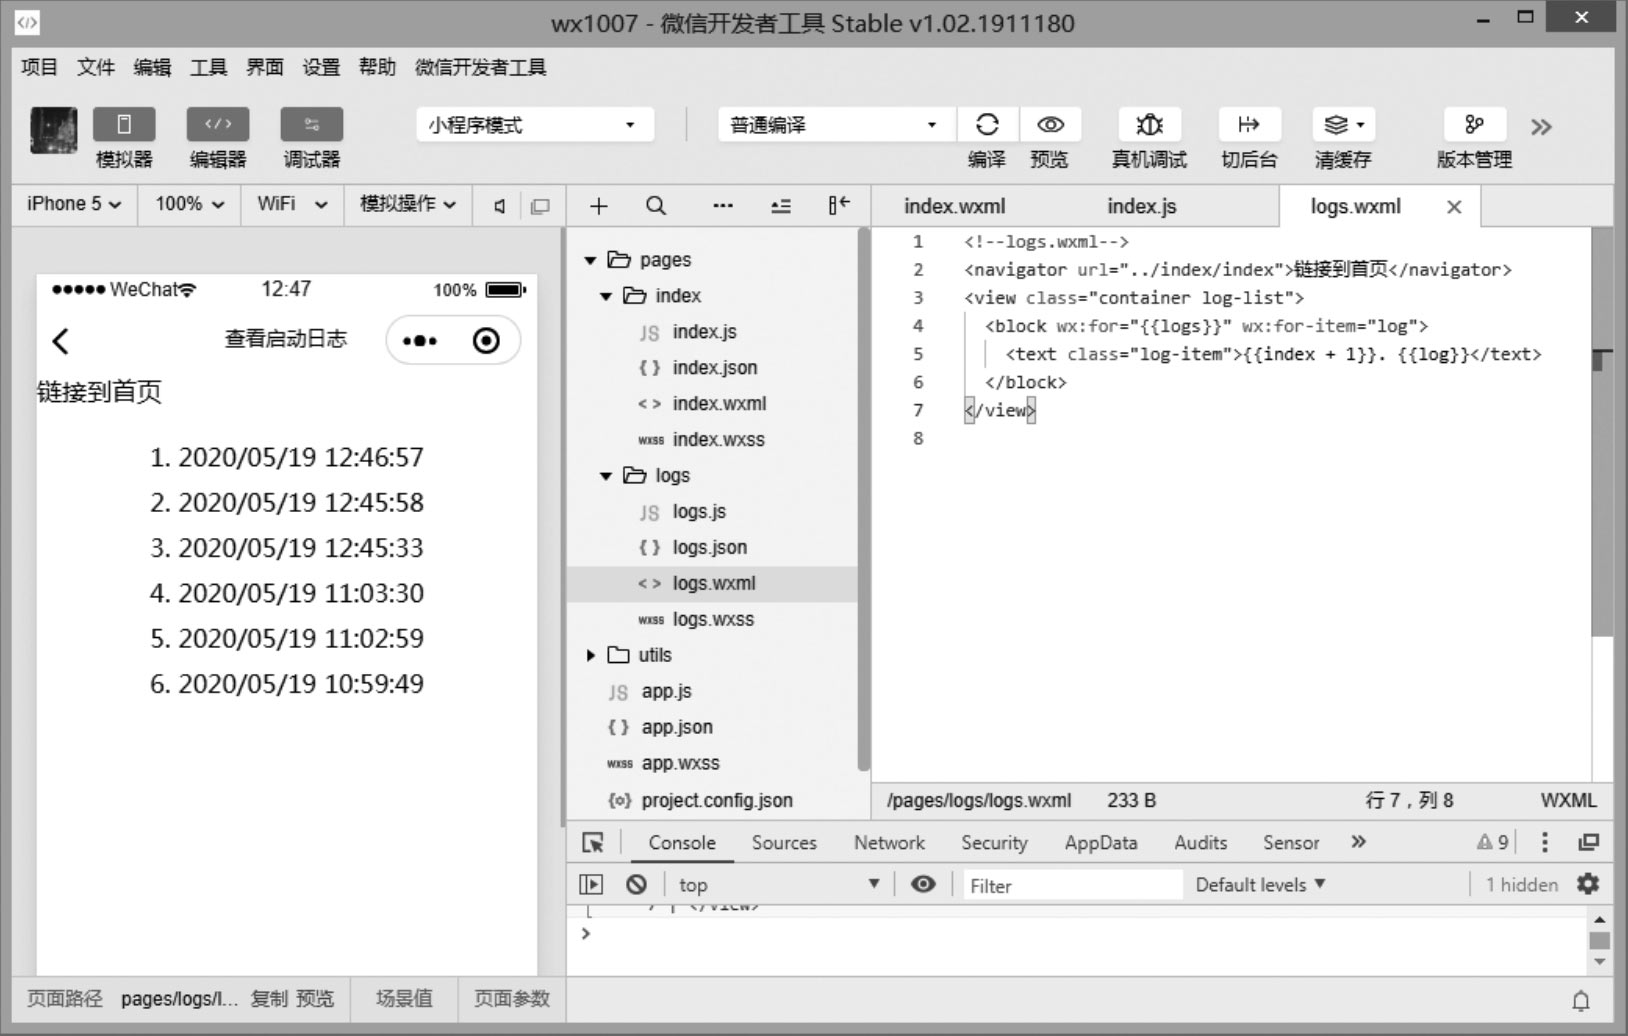Click the project avatar thumbnail
1628x1036 pixels.
click(x=54, y=130)
